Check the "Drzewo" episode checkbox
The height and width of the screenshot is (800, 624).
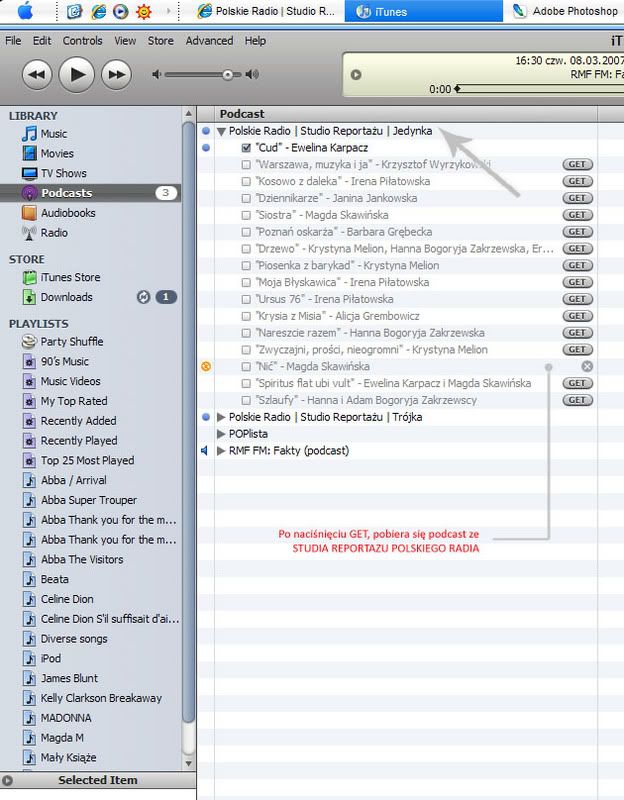coord(246,249)
